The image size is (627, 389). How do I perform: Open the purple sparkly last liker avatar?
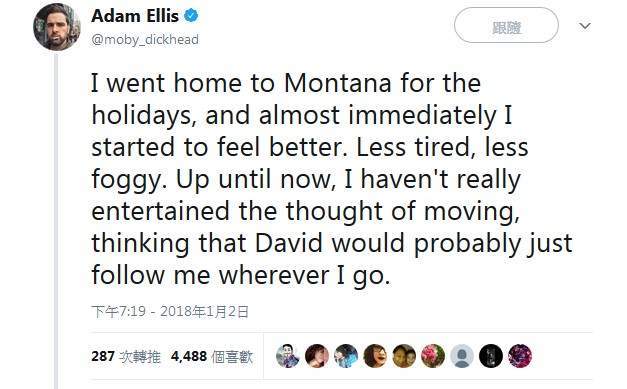520,356
